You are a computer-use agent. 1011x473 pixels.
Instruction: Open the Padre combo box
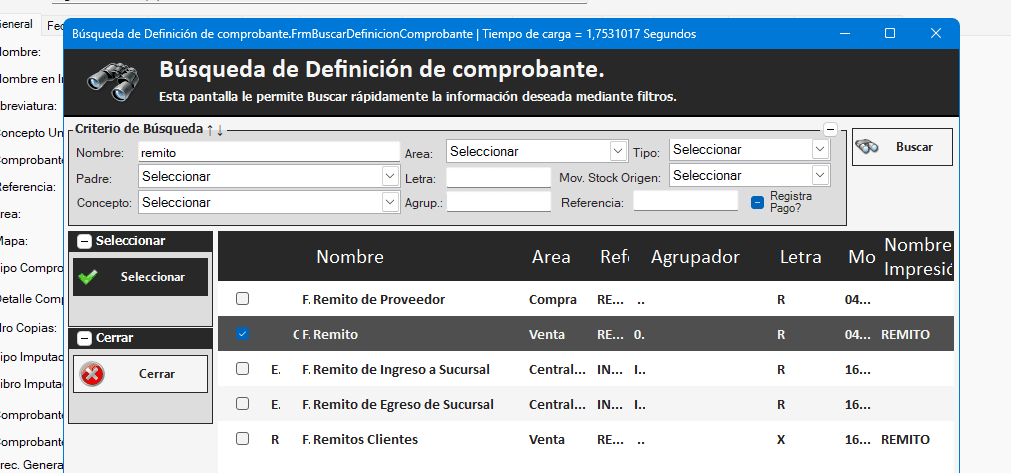coord(389,176)
